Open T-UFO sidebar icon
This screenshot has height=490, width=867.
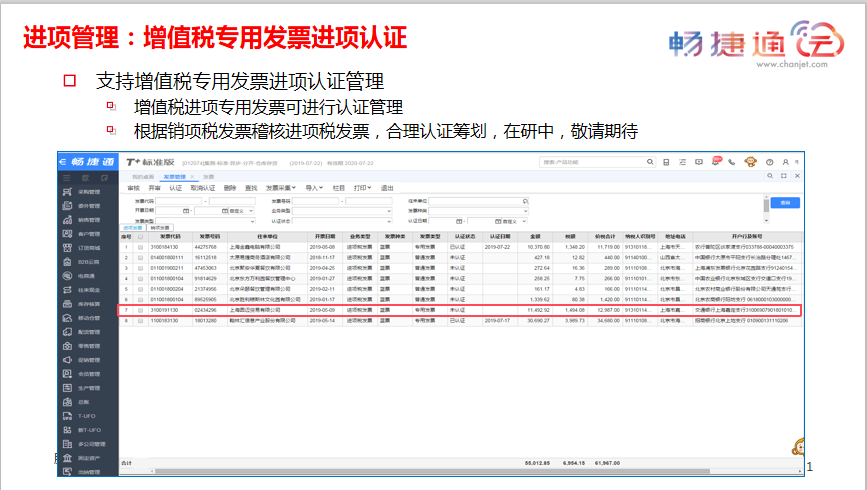point(67,416)
